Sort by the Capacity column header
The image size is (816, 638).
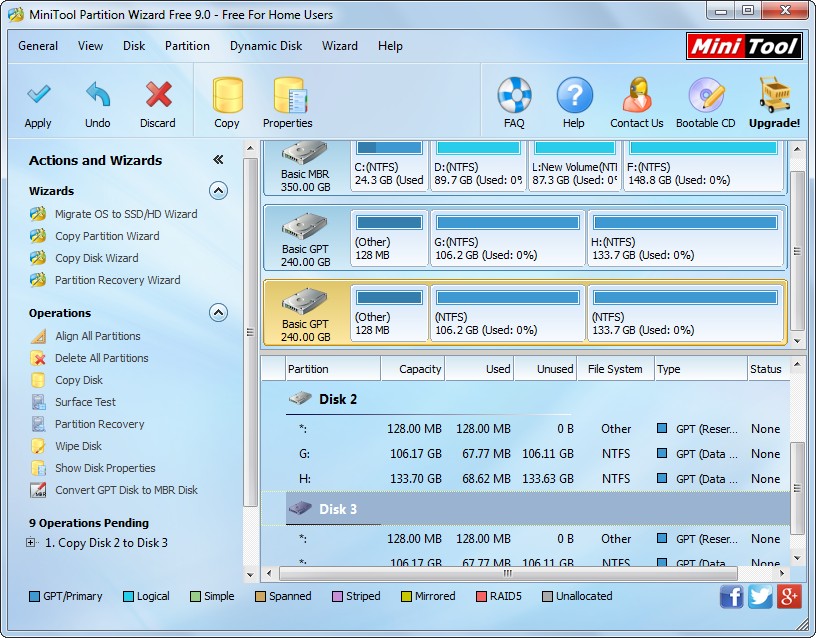413,369
